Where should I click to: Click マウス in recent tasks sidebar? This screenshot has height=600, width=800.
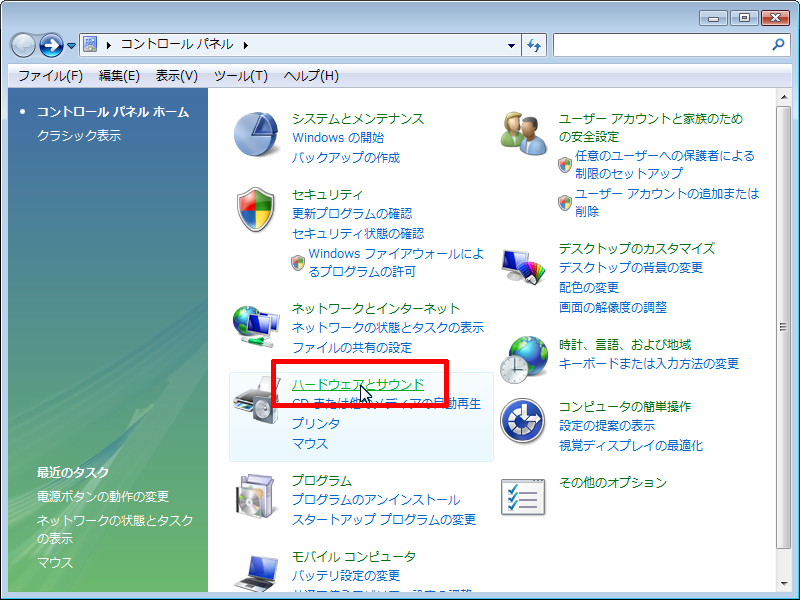[55, 563]
